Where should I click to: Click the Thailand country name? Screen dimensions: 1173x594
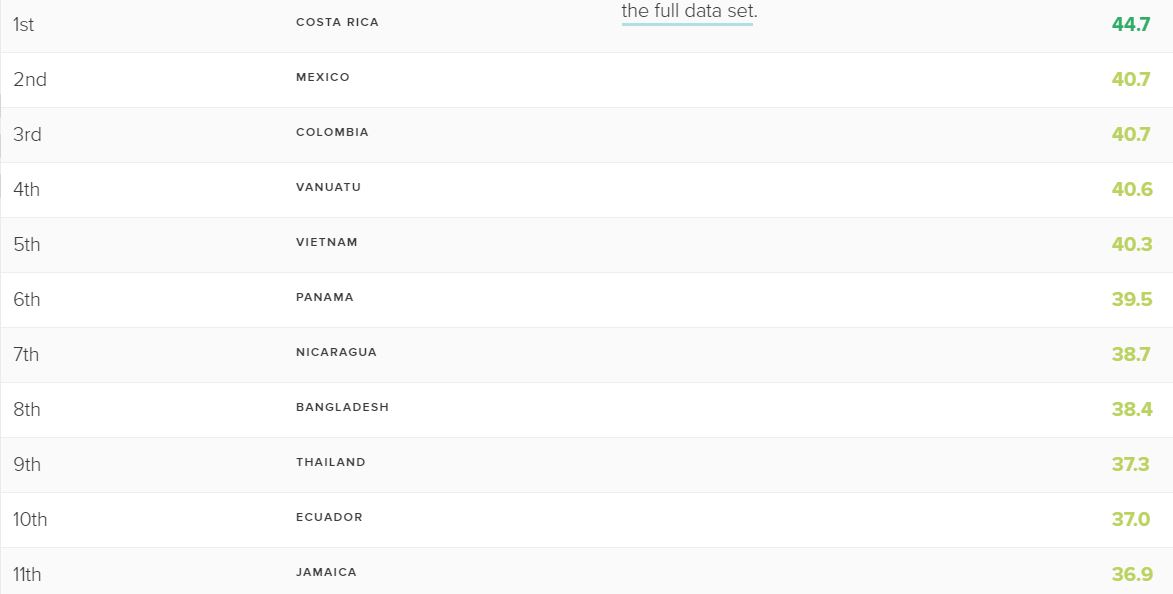(330, 462)
